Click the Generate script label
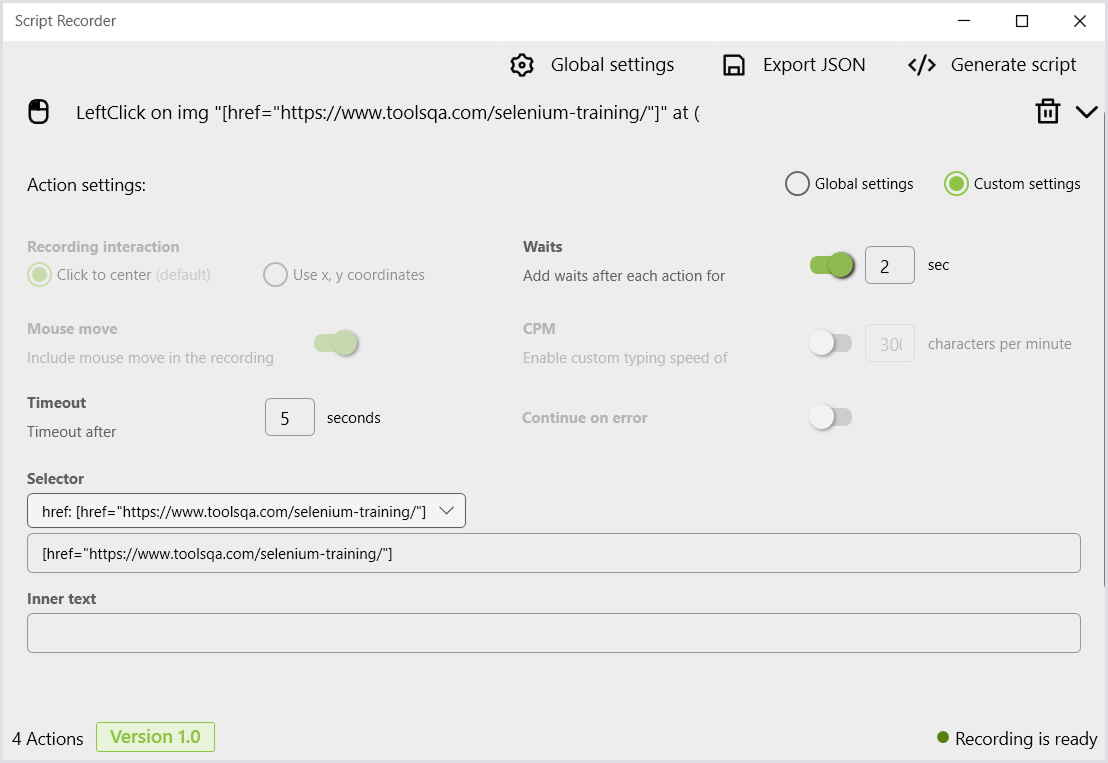The height and width of the screenshot is (763, 1108). 1013,65
